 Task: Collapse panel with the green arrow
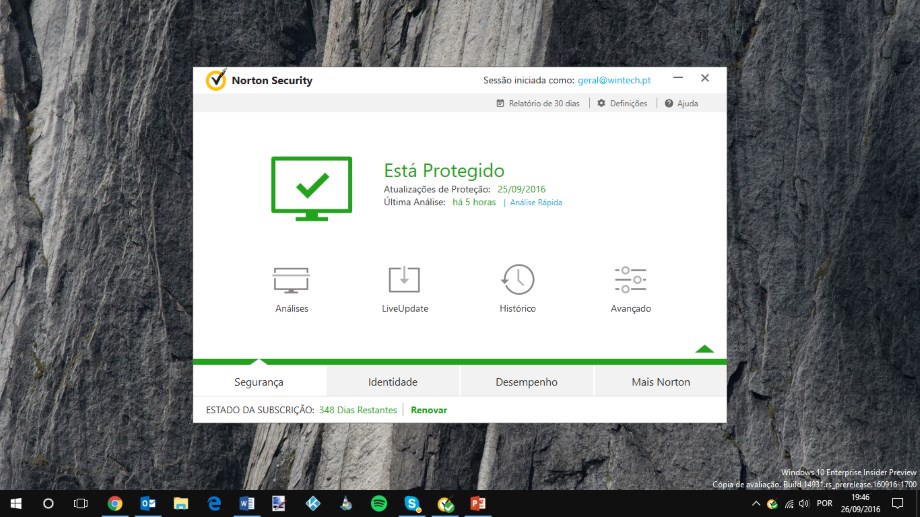(x=704, y=349)
